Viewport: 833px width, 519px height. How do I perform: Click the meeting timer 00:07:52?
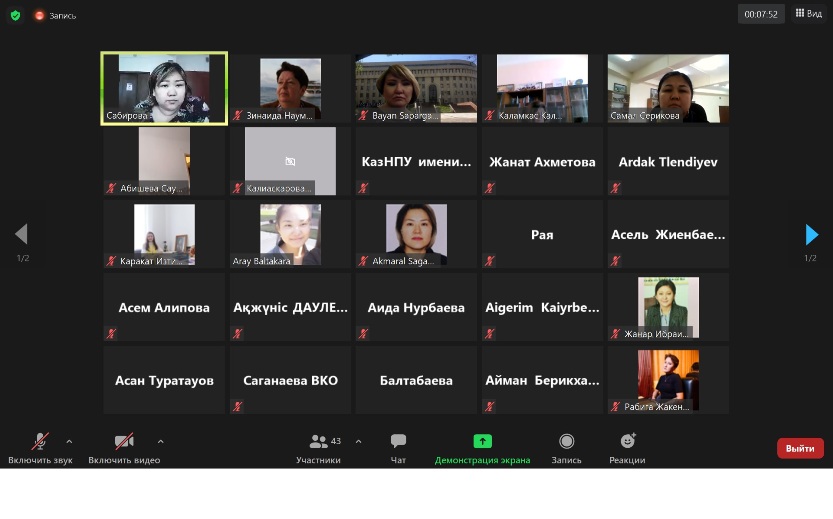[760, 14]
